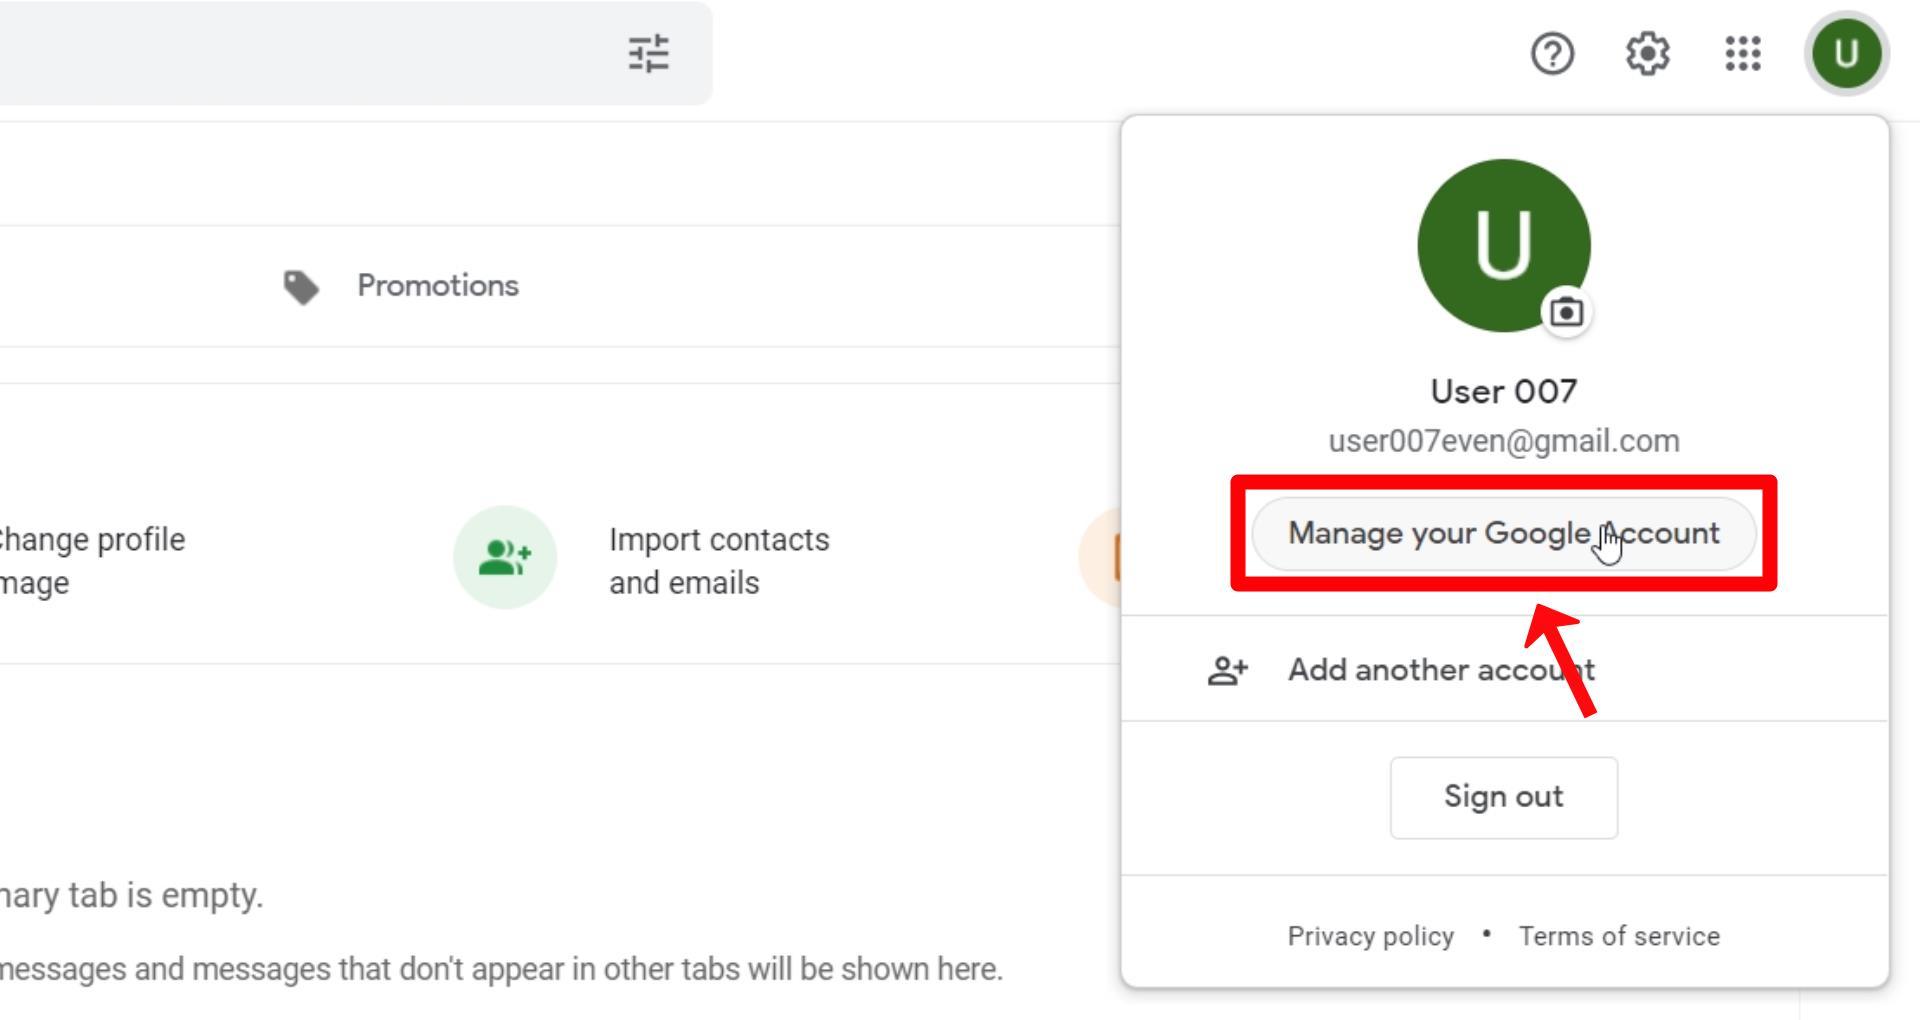Open the Terms of service link
Screen dimensions: 1920x1020
tap(1619, 936)
